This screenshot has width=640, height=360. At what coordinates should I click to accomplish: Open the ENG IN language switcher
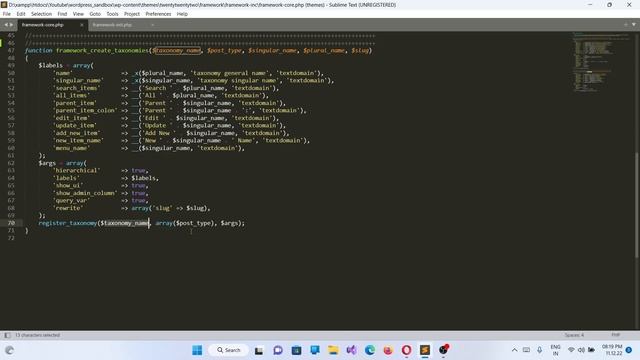pos(556,350)
